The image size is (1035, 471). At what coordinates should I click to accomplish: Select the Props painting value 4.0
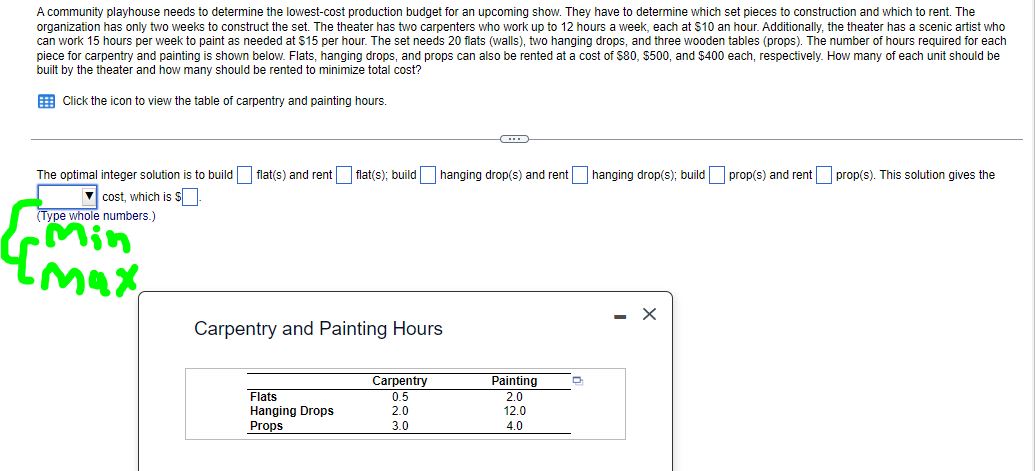tap(515, 426)
